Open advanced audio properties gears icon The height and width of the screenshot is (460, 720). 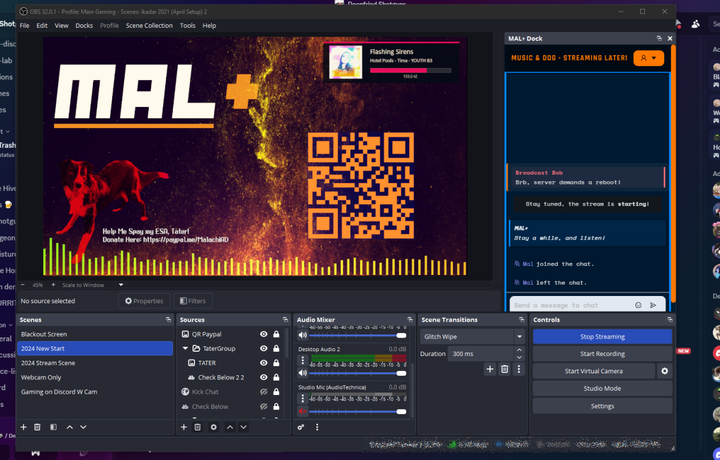click(301, 427)
